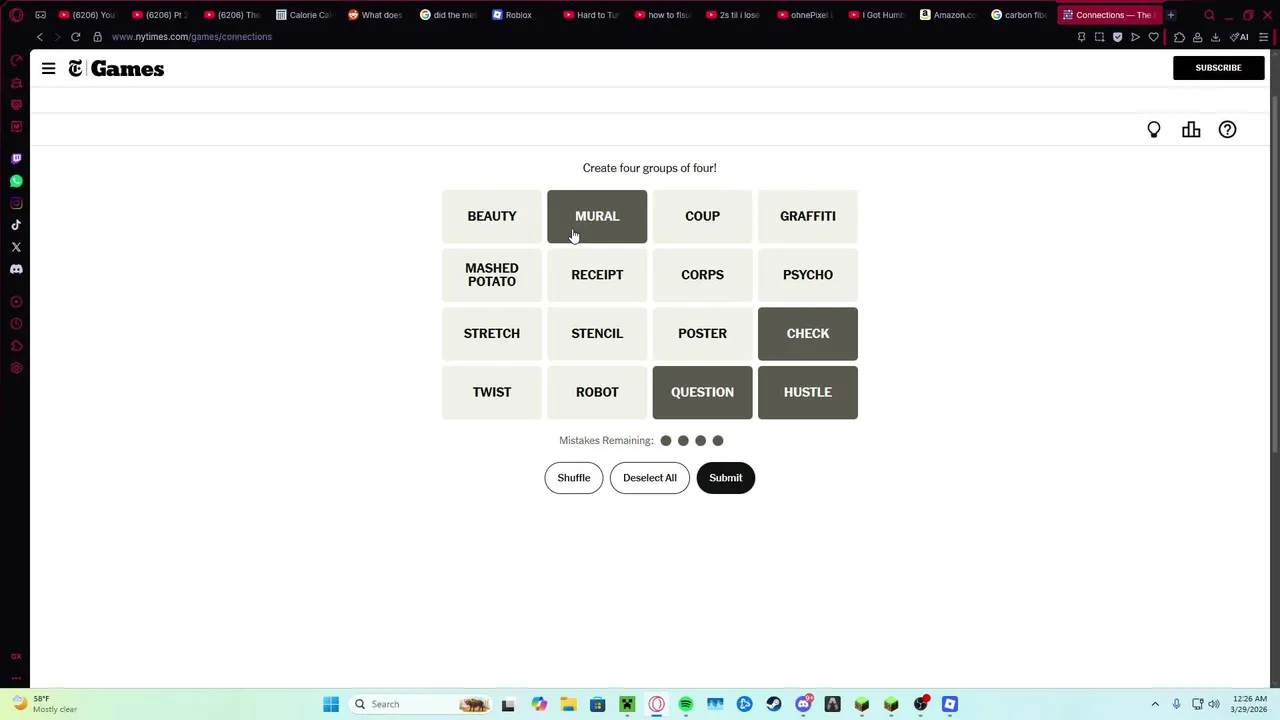Screen dimensions: 1280x720
Task: Open Steam from the taskbar
Action: point(774,704)
